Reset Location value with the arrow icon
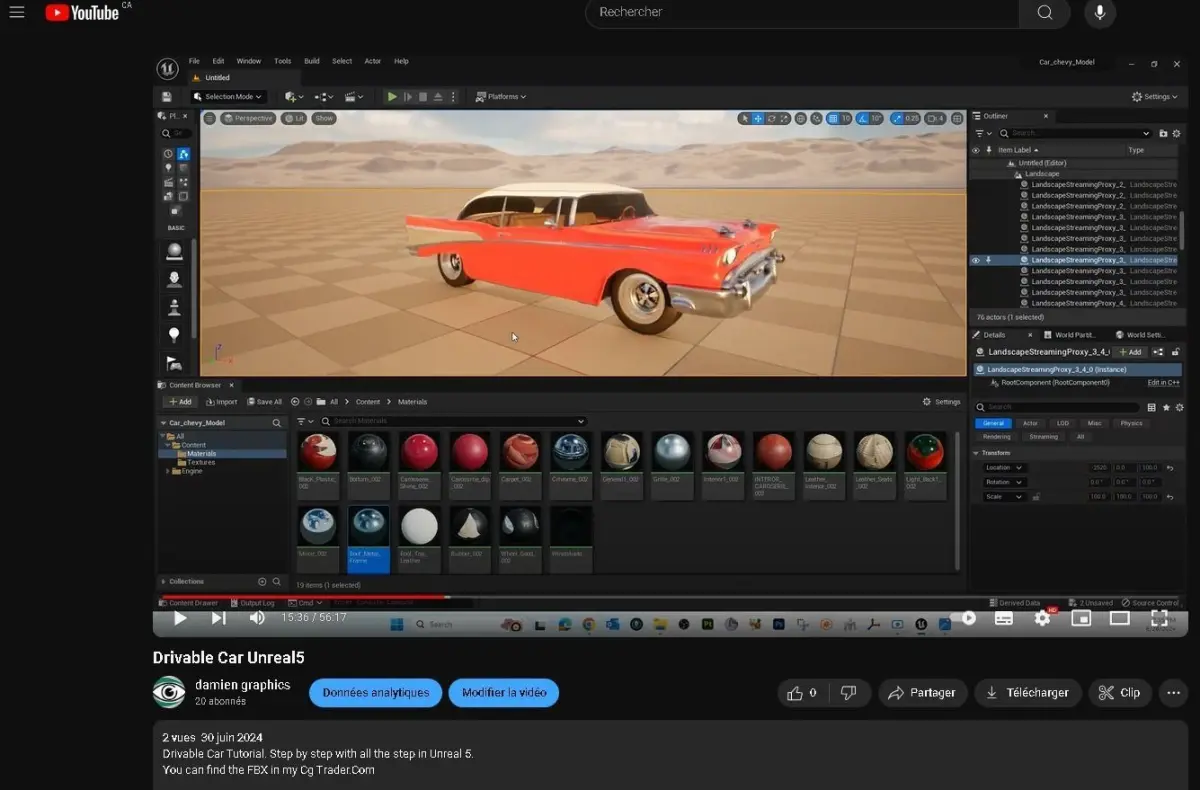Viewport: 1200px width, 790px height. pos(1168,467)
